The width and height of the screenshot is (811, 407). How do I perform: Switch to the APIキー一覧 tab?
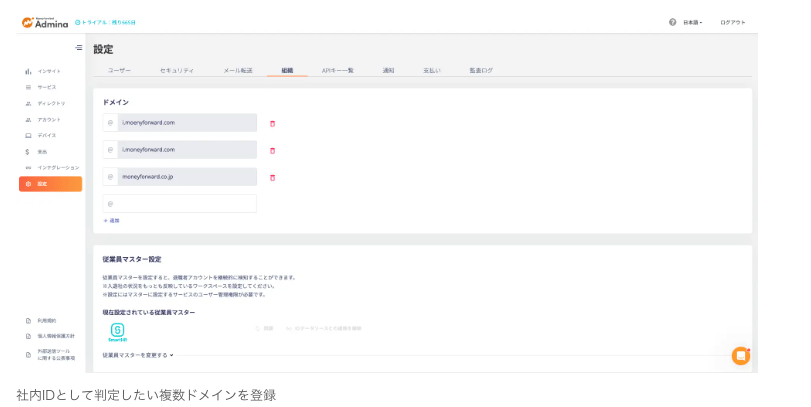point(338,70)
